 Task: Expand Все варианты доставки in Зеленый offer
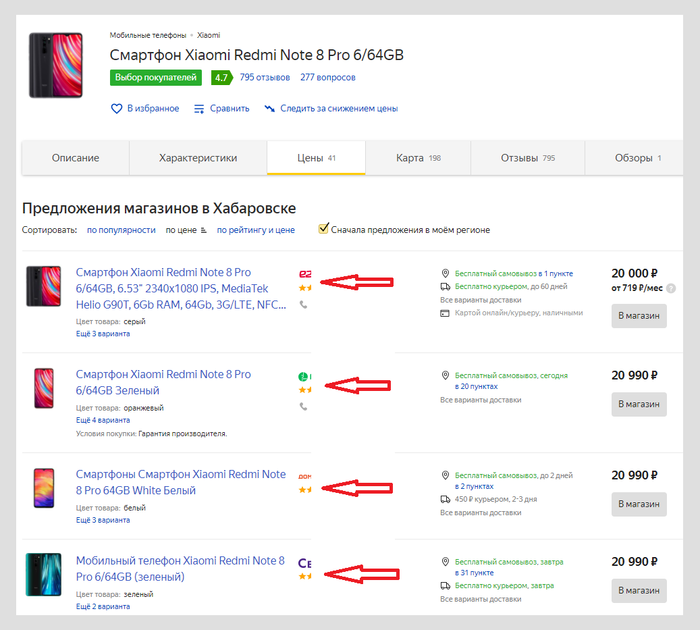click(x=481, y=400)
